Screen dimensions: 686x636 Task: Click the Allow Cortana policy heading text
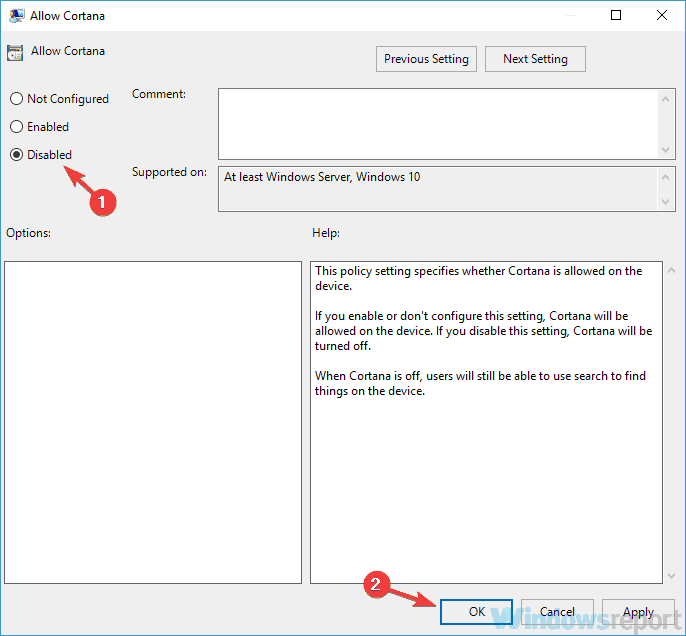68,51
